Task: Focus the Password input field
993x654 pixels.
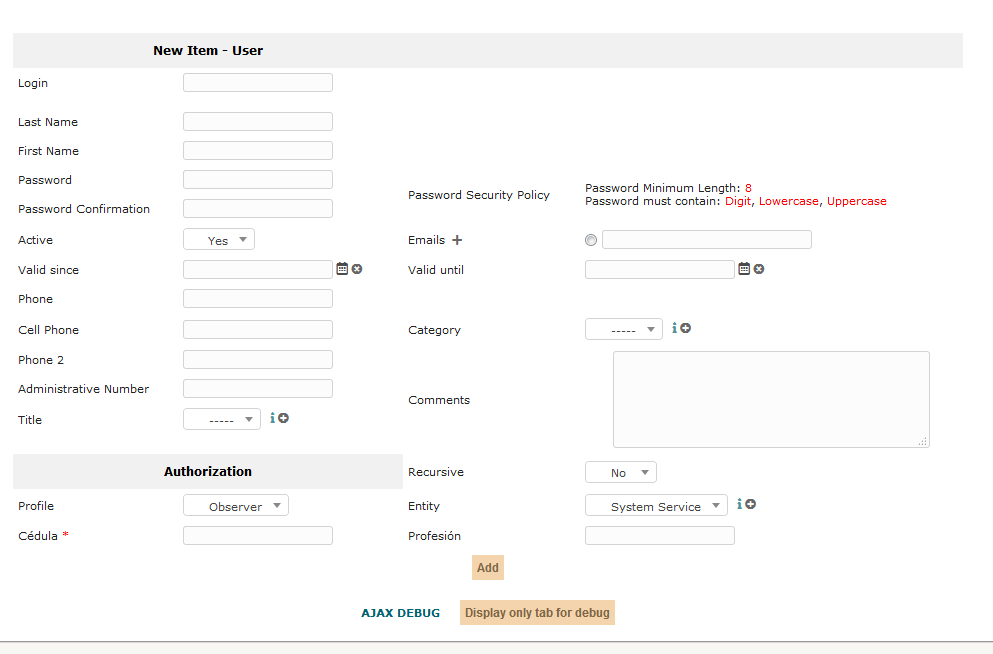Action: [258, 180]
